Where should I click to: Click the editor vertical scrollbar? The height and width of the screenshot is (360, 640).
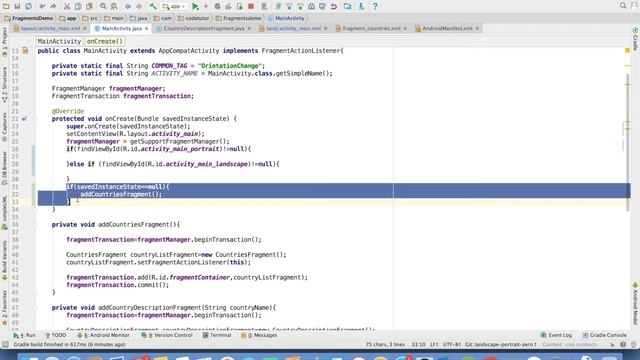628,143
